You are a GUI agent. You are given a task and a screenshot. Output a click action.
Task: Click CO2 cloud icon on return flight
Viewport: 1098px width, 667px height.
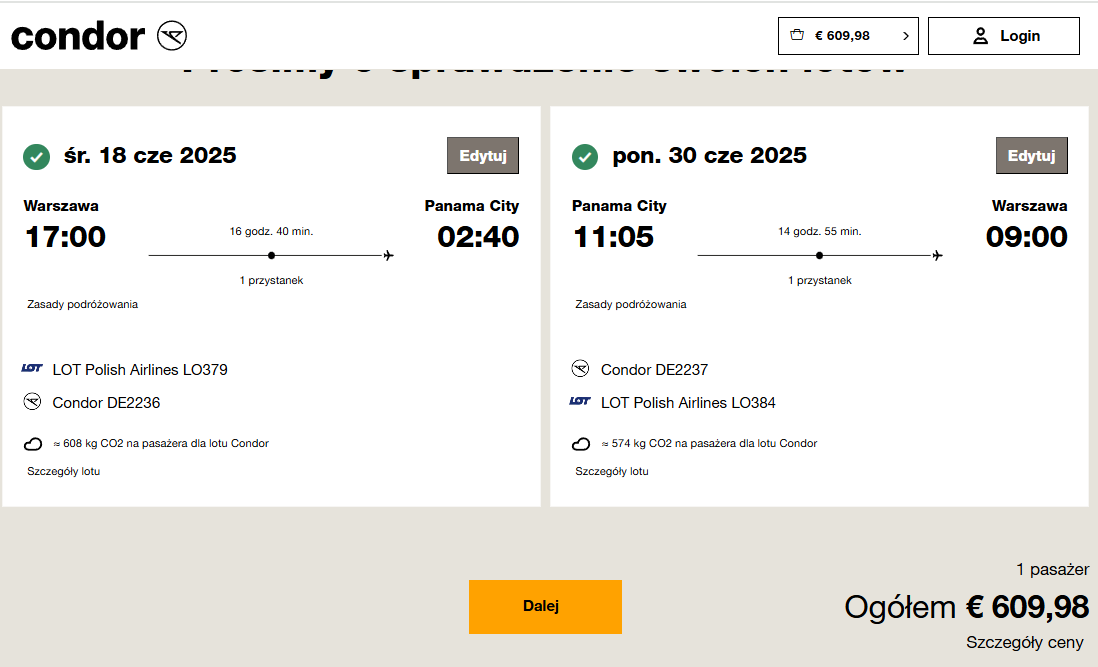click(581, 444)
